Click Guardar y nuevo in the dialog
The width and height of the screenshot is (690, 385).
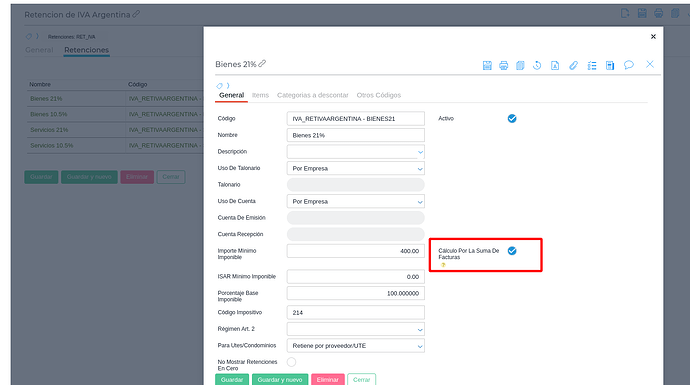[x=280, y=379]
